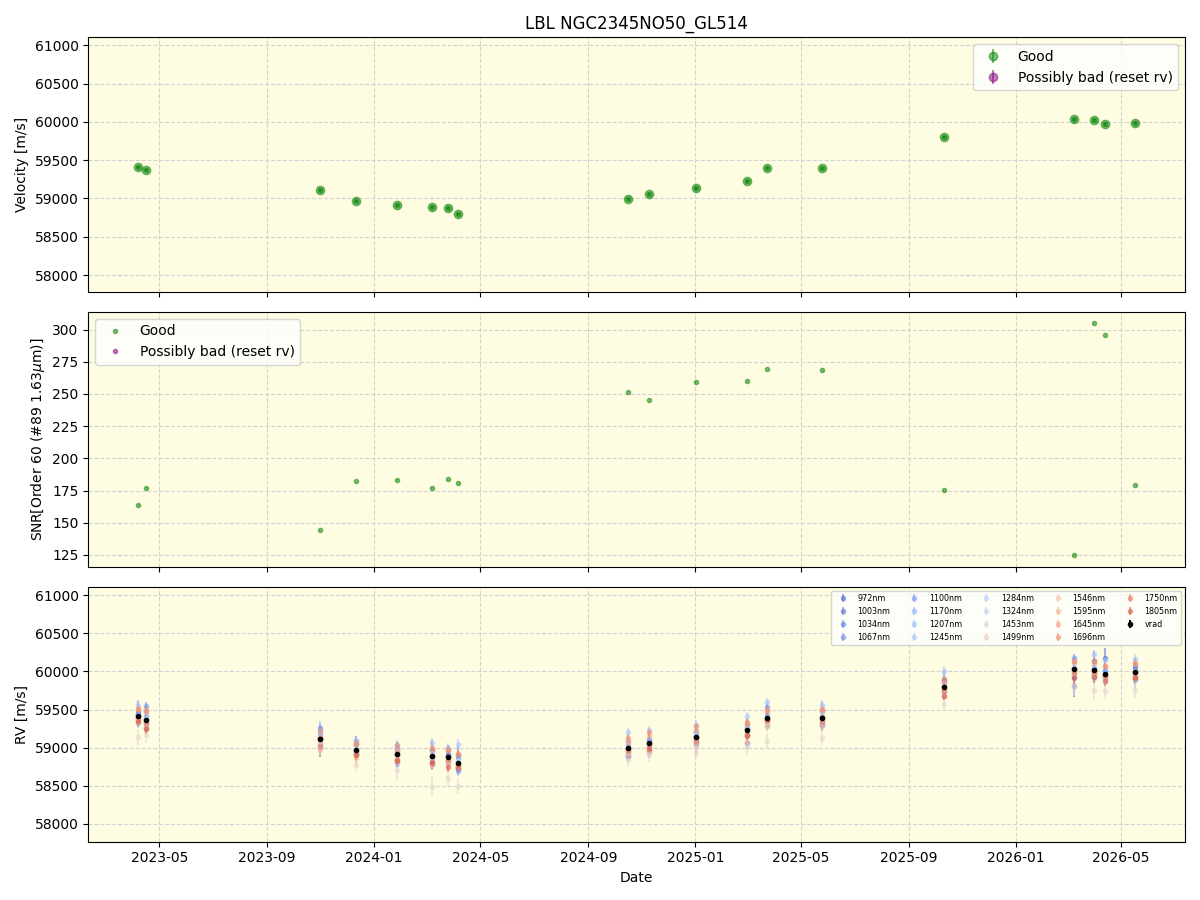
Task: Click the 1100nm legend entry
Action: pyautogui.click(x=945, y=598)
